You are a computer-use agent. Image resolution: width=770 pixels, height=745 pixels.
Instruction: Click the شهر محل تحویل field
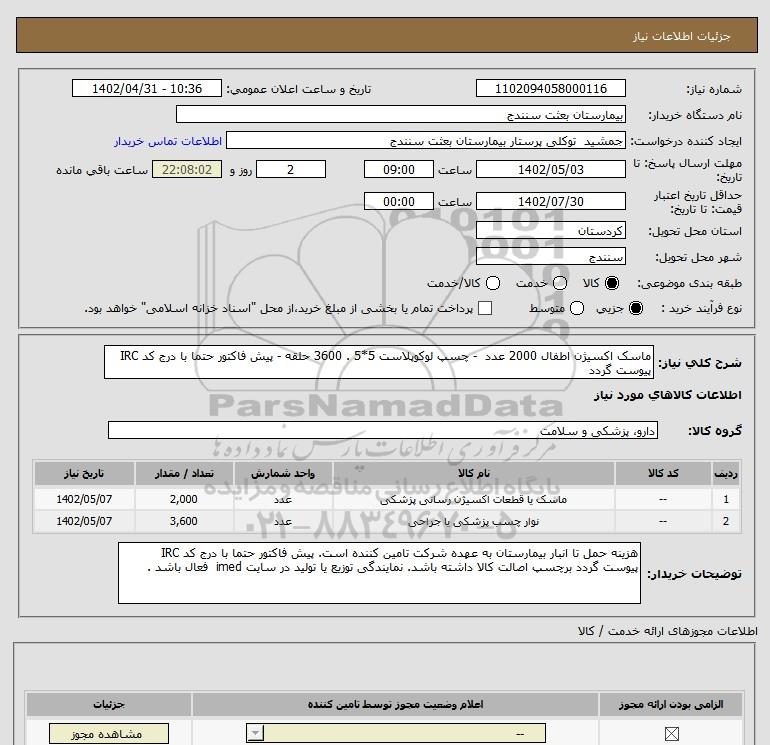pyautogui.click(x=551, y=256)
